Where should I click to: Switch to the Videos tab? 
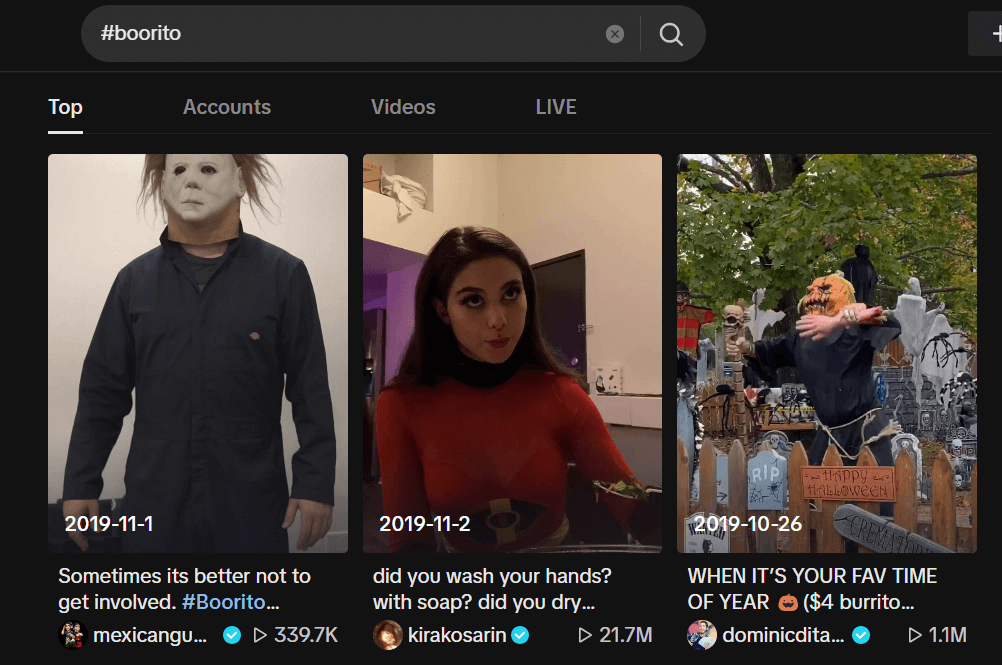(x=403, y=107)
